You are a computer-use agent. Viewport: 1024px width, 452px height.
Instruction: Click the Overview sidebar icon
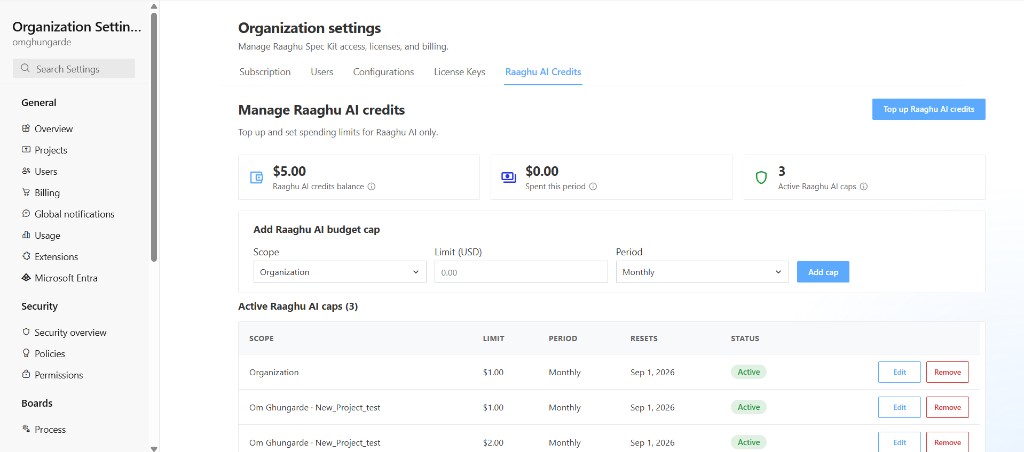coord(26,129)
